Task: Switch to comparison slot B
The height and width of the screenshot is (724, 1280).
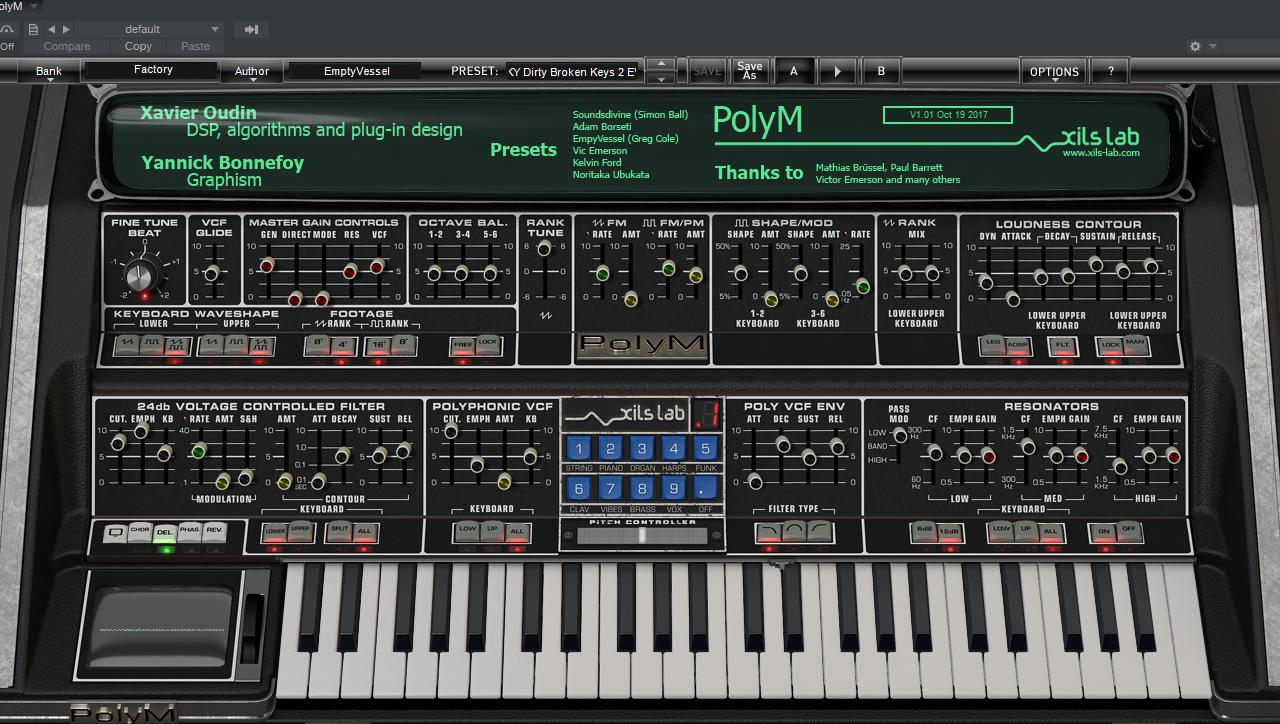Action: point(881,71)
